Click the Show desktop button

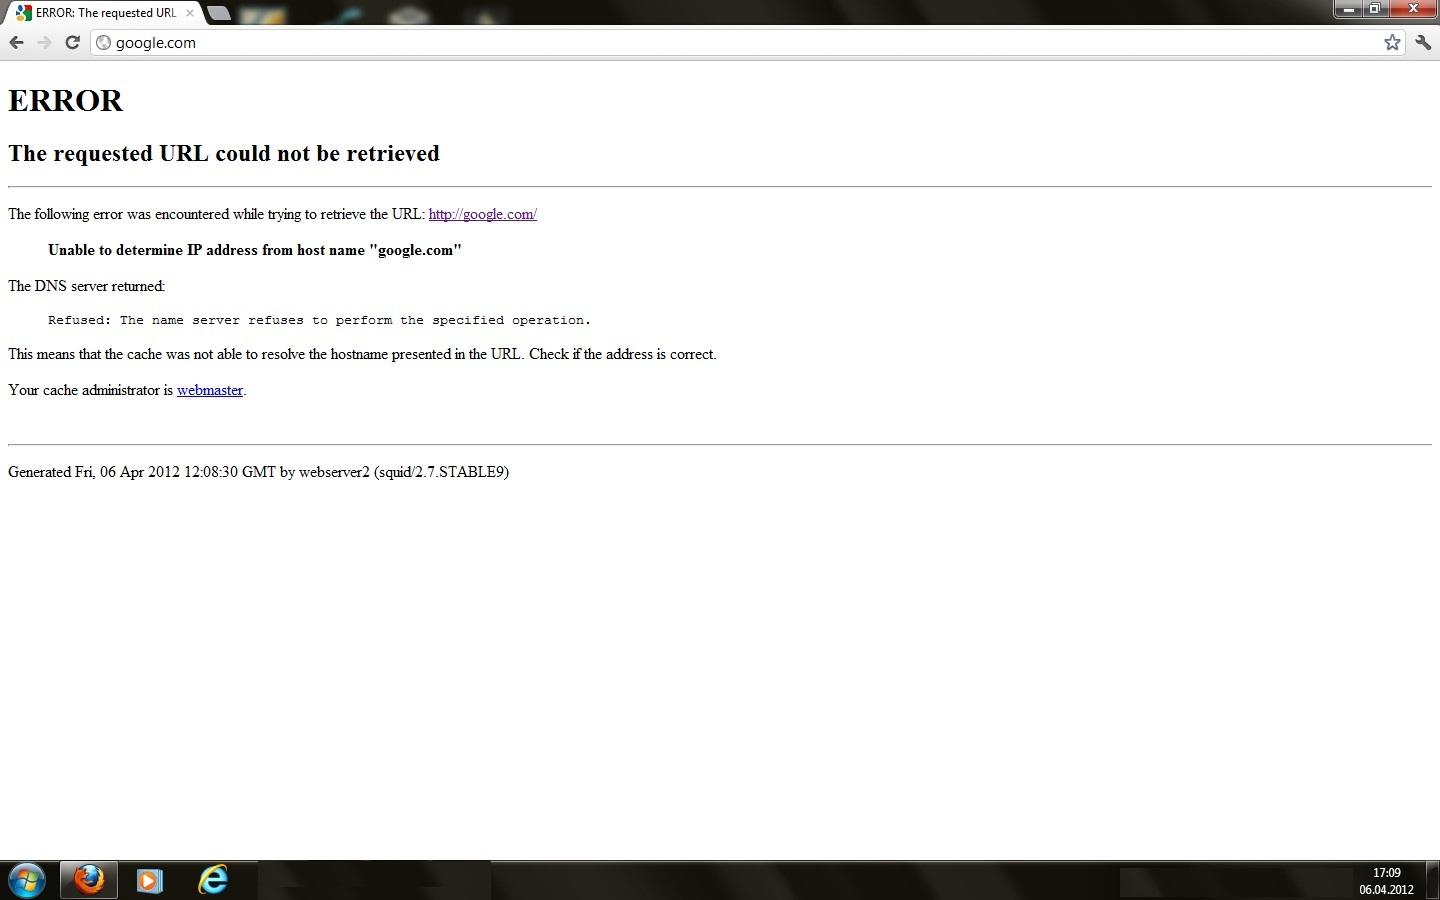pos(1433,880)
